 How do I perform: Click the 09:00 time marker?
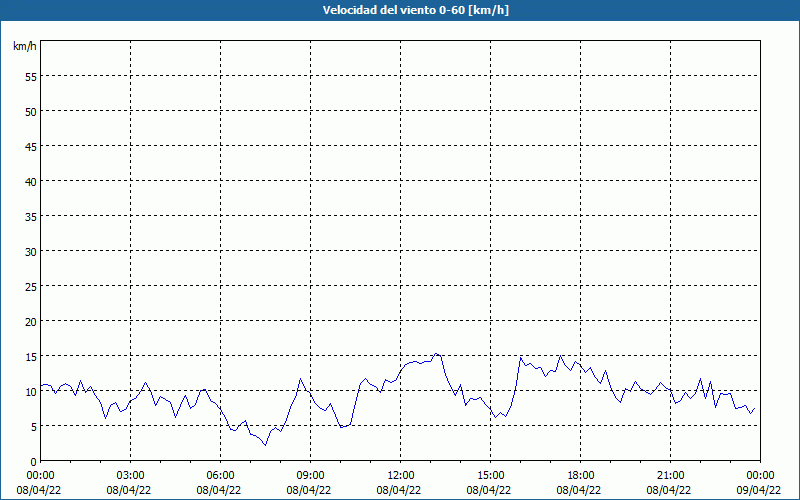(310, 475)
